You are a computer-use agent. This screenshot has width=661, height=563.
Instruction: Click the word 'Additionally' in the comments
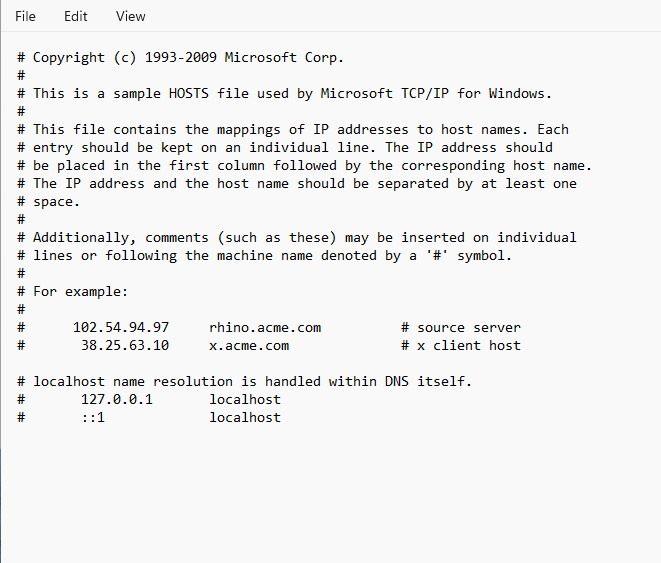[85, 237]
